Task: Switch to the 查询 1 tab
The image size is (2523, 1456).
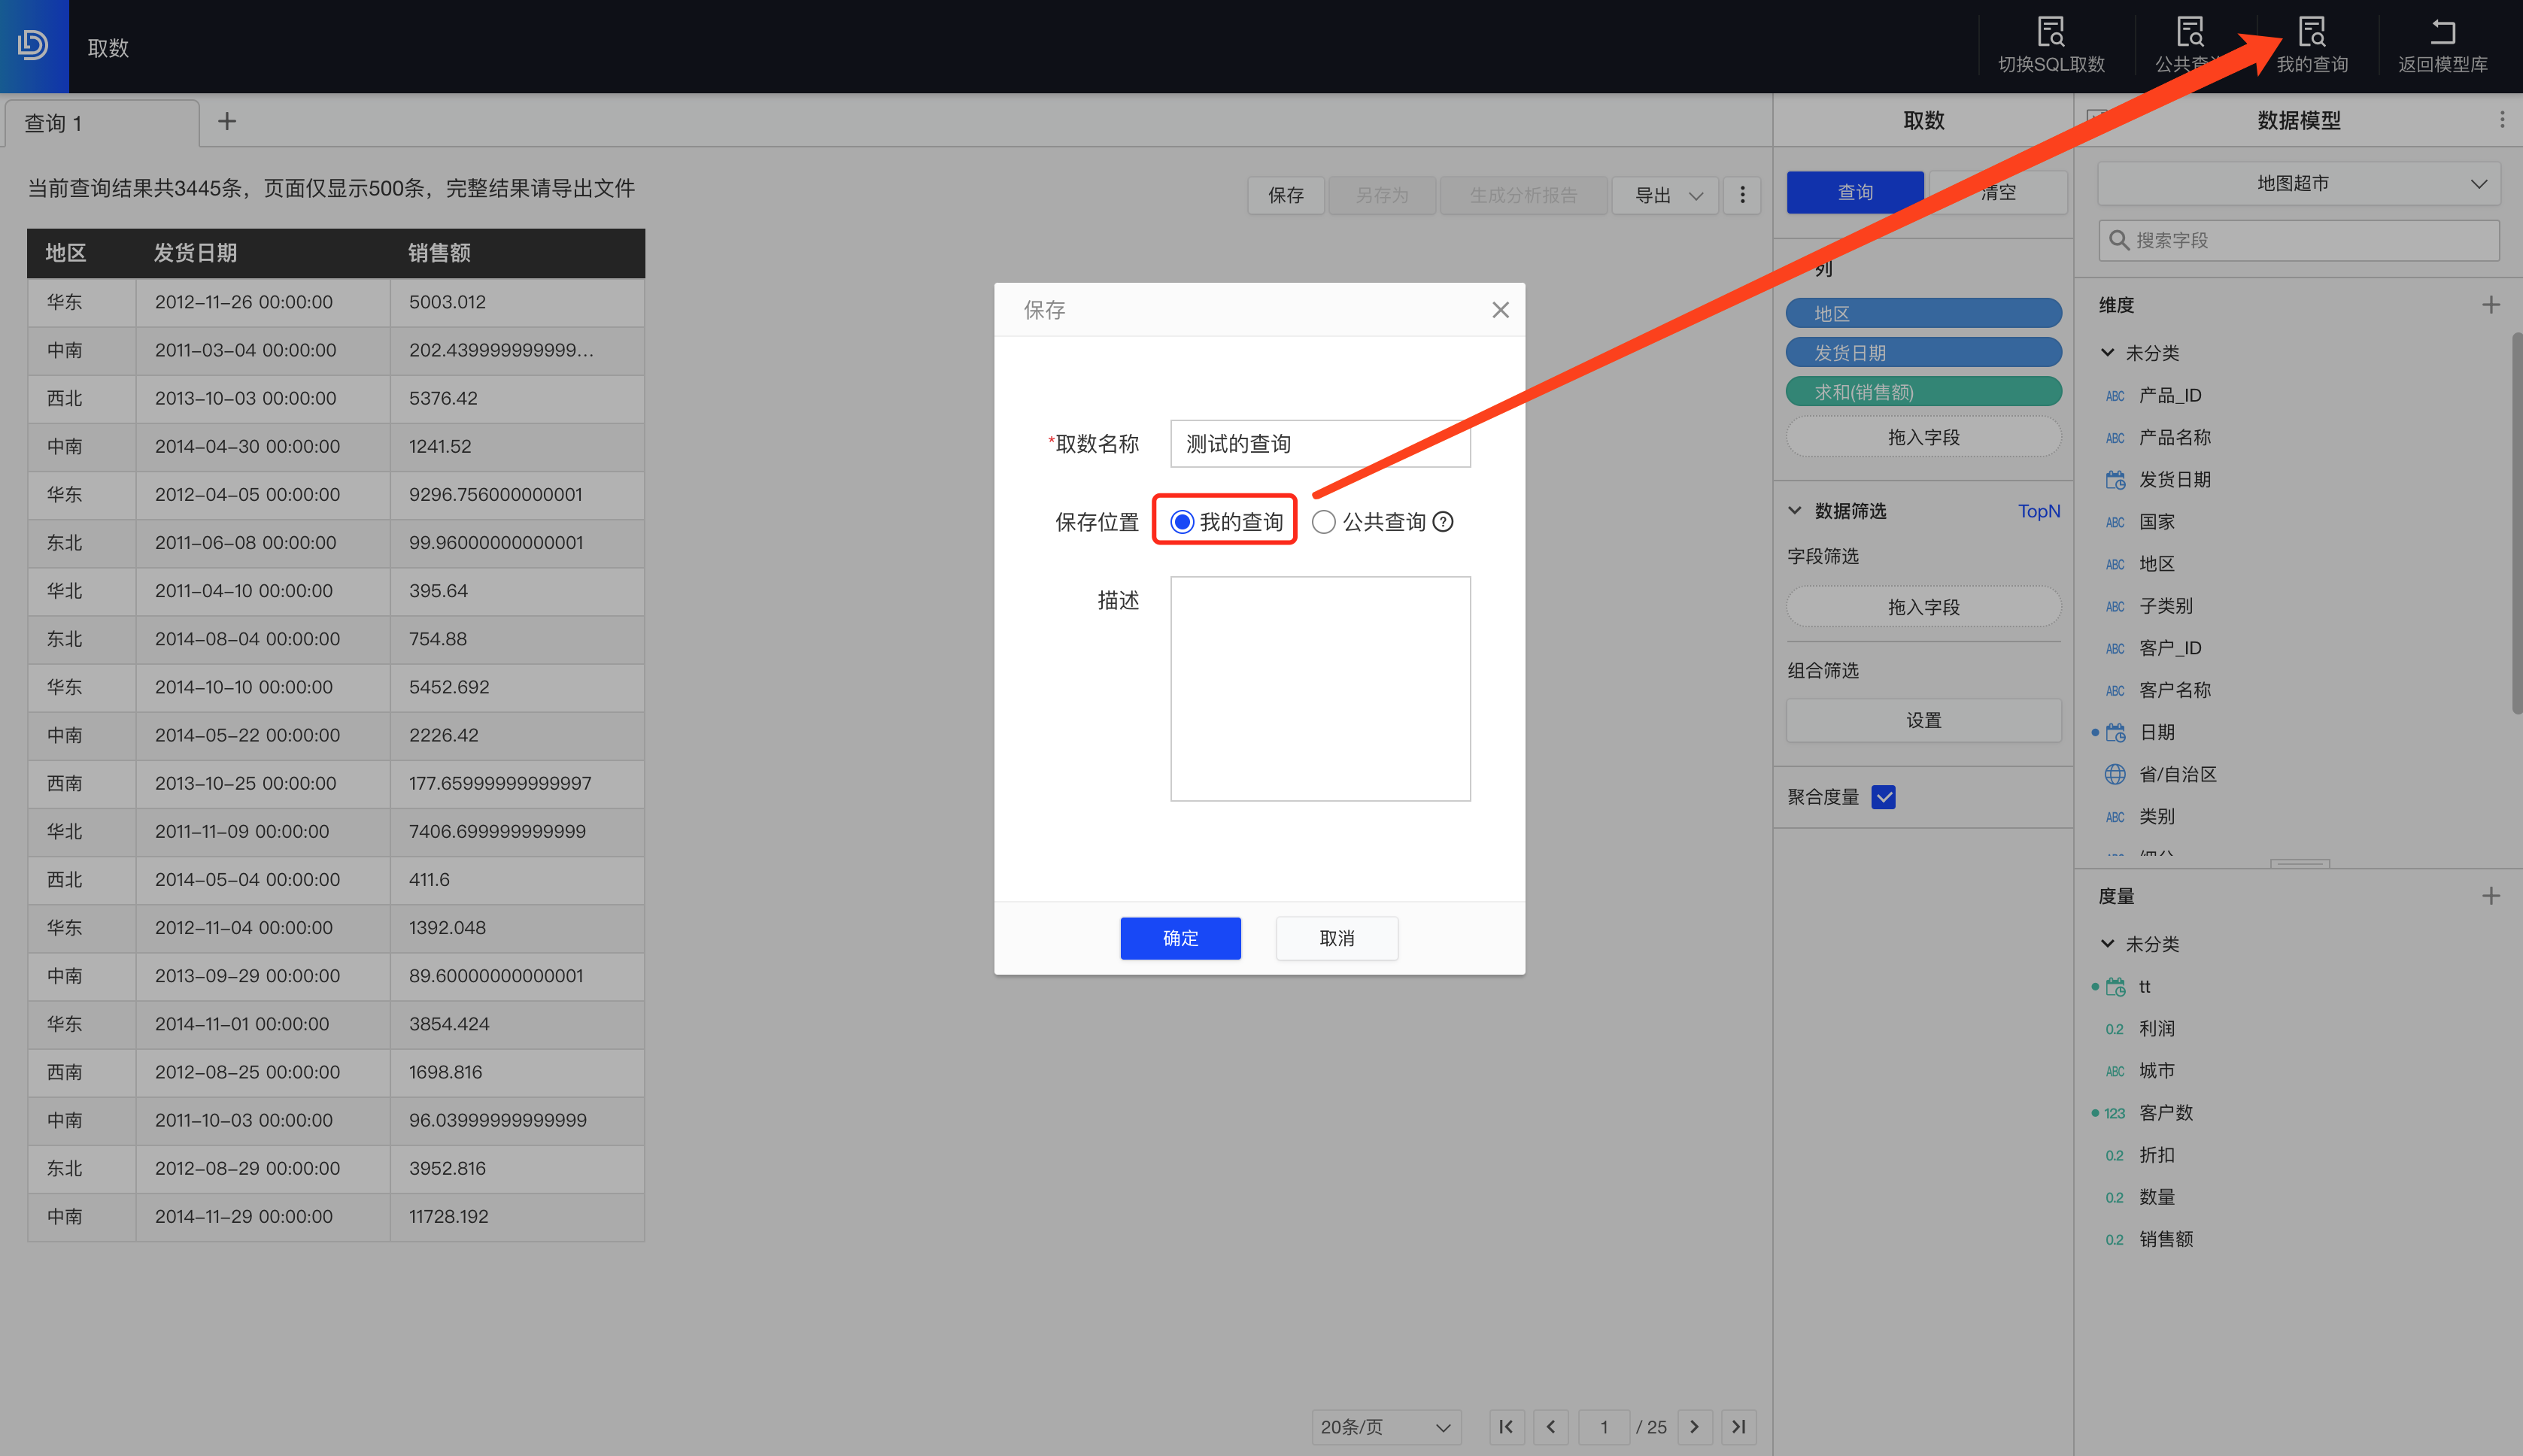Action: [x=101, y=123]
